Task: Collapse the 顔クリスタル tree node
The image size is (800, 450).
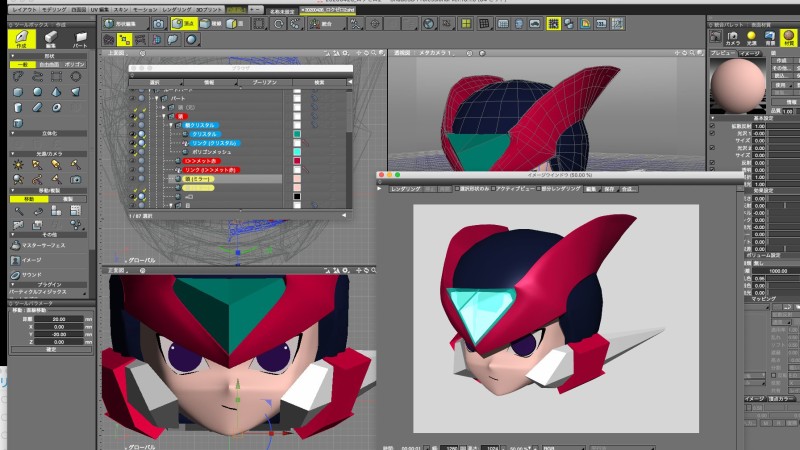Action: 171,126
